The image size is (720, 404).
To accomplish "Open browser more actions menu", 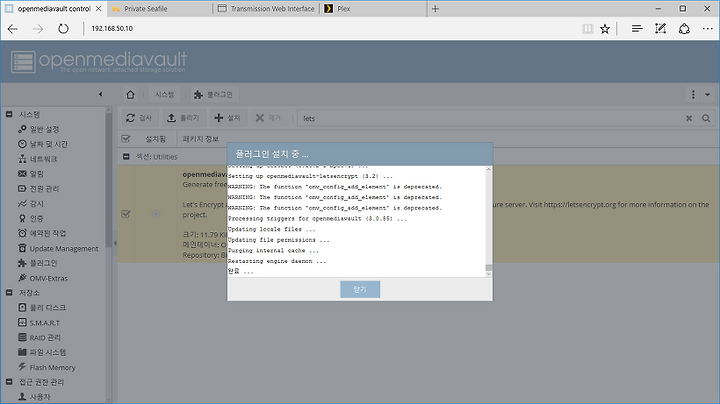I will (708, 29).
